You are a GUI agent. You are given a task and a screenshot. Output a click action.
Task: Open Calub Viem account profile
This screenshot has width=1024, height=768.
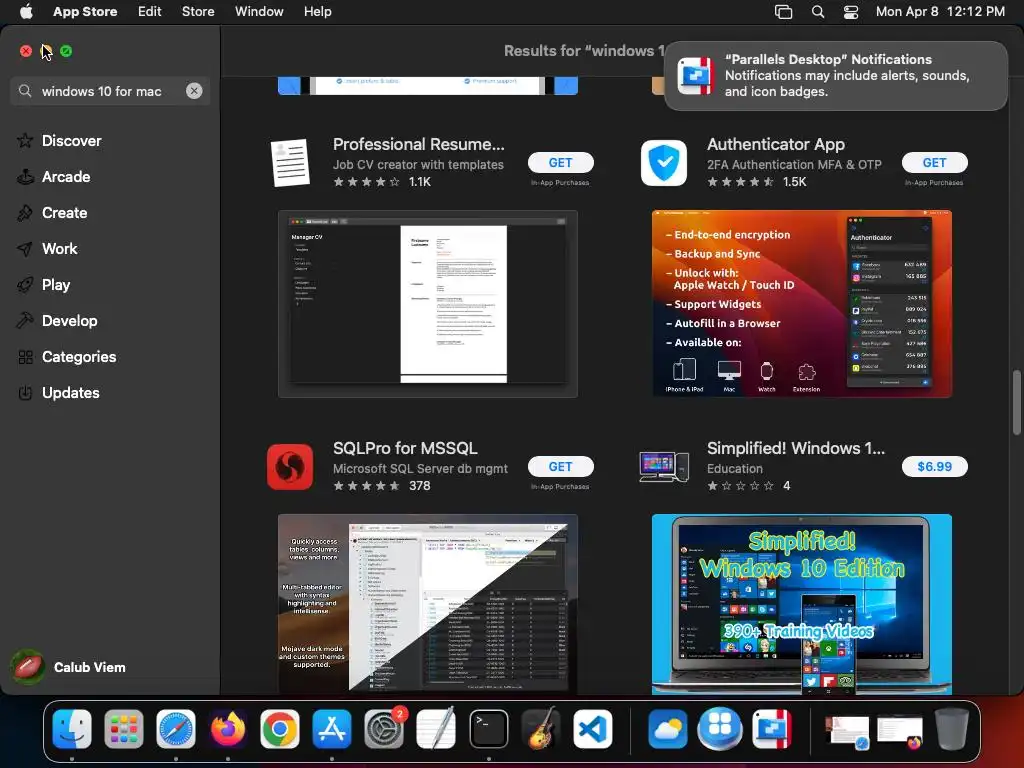click(x=69, y=667)
